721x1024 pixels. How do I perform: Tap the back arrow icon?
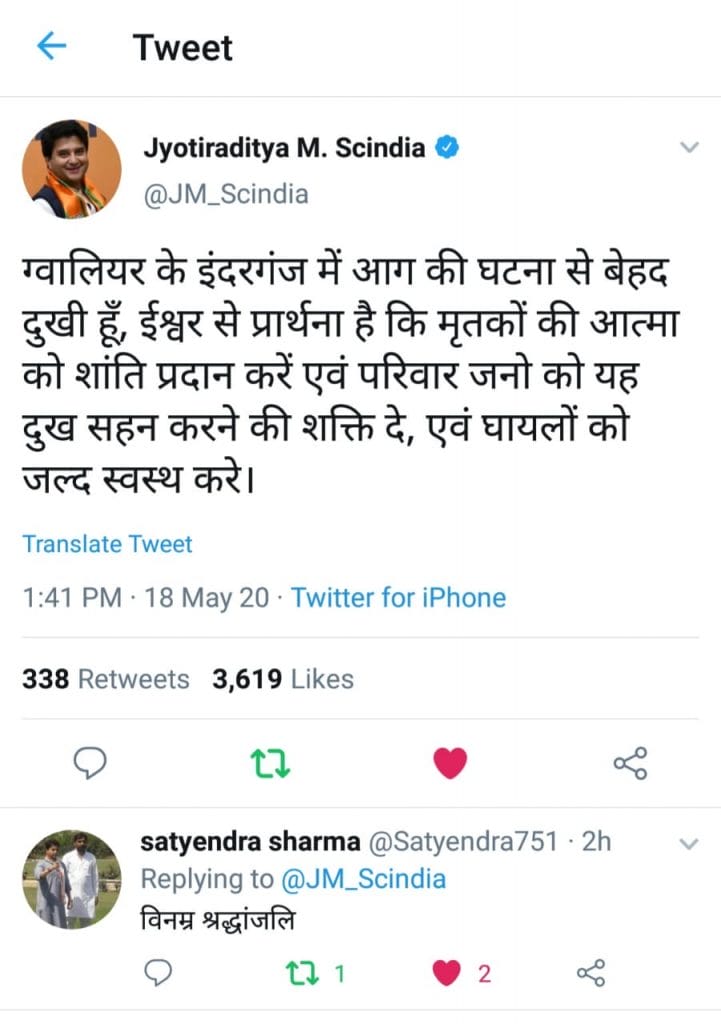tap(51, 47)
